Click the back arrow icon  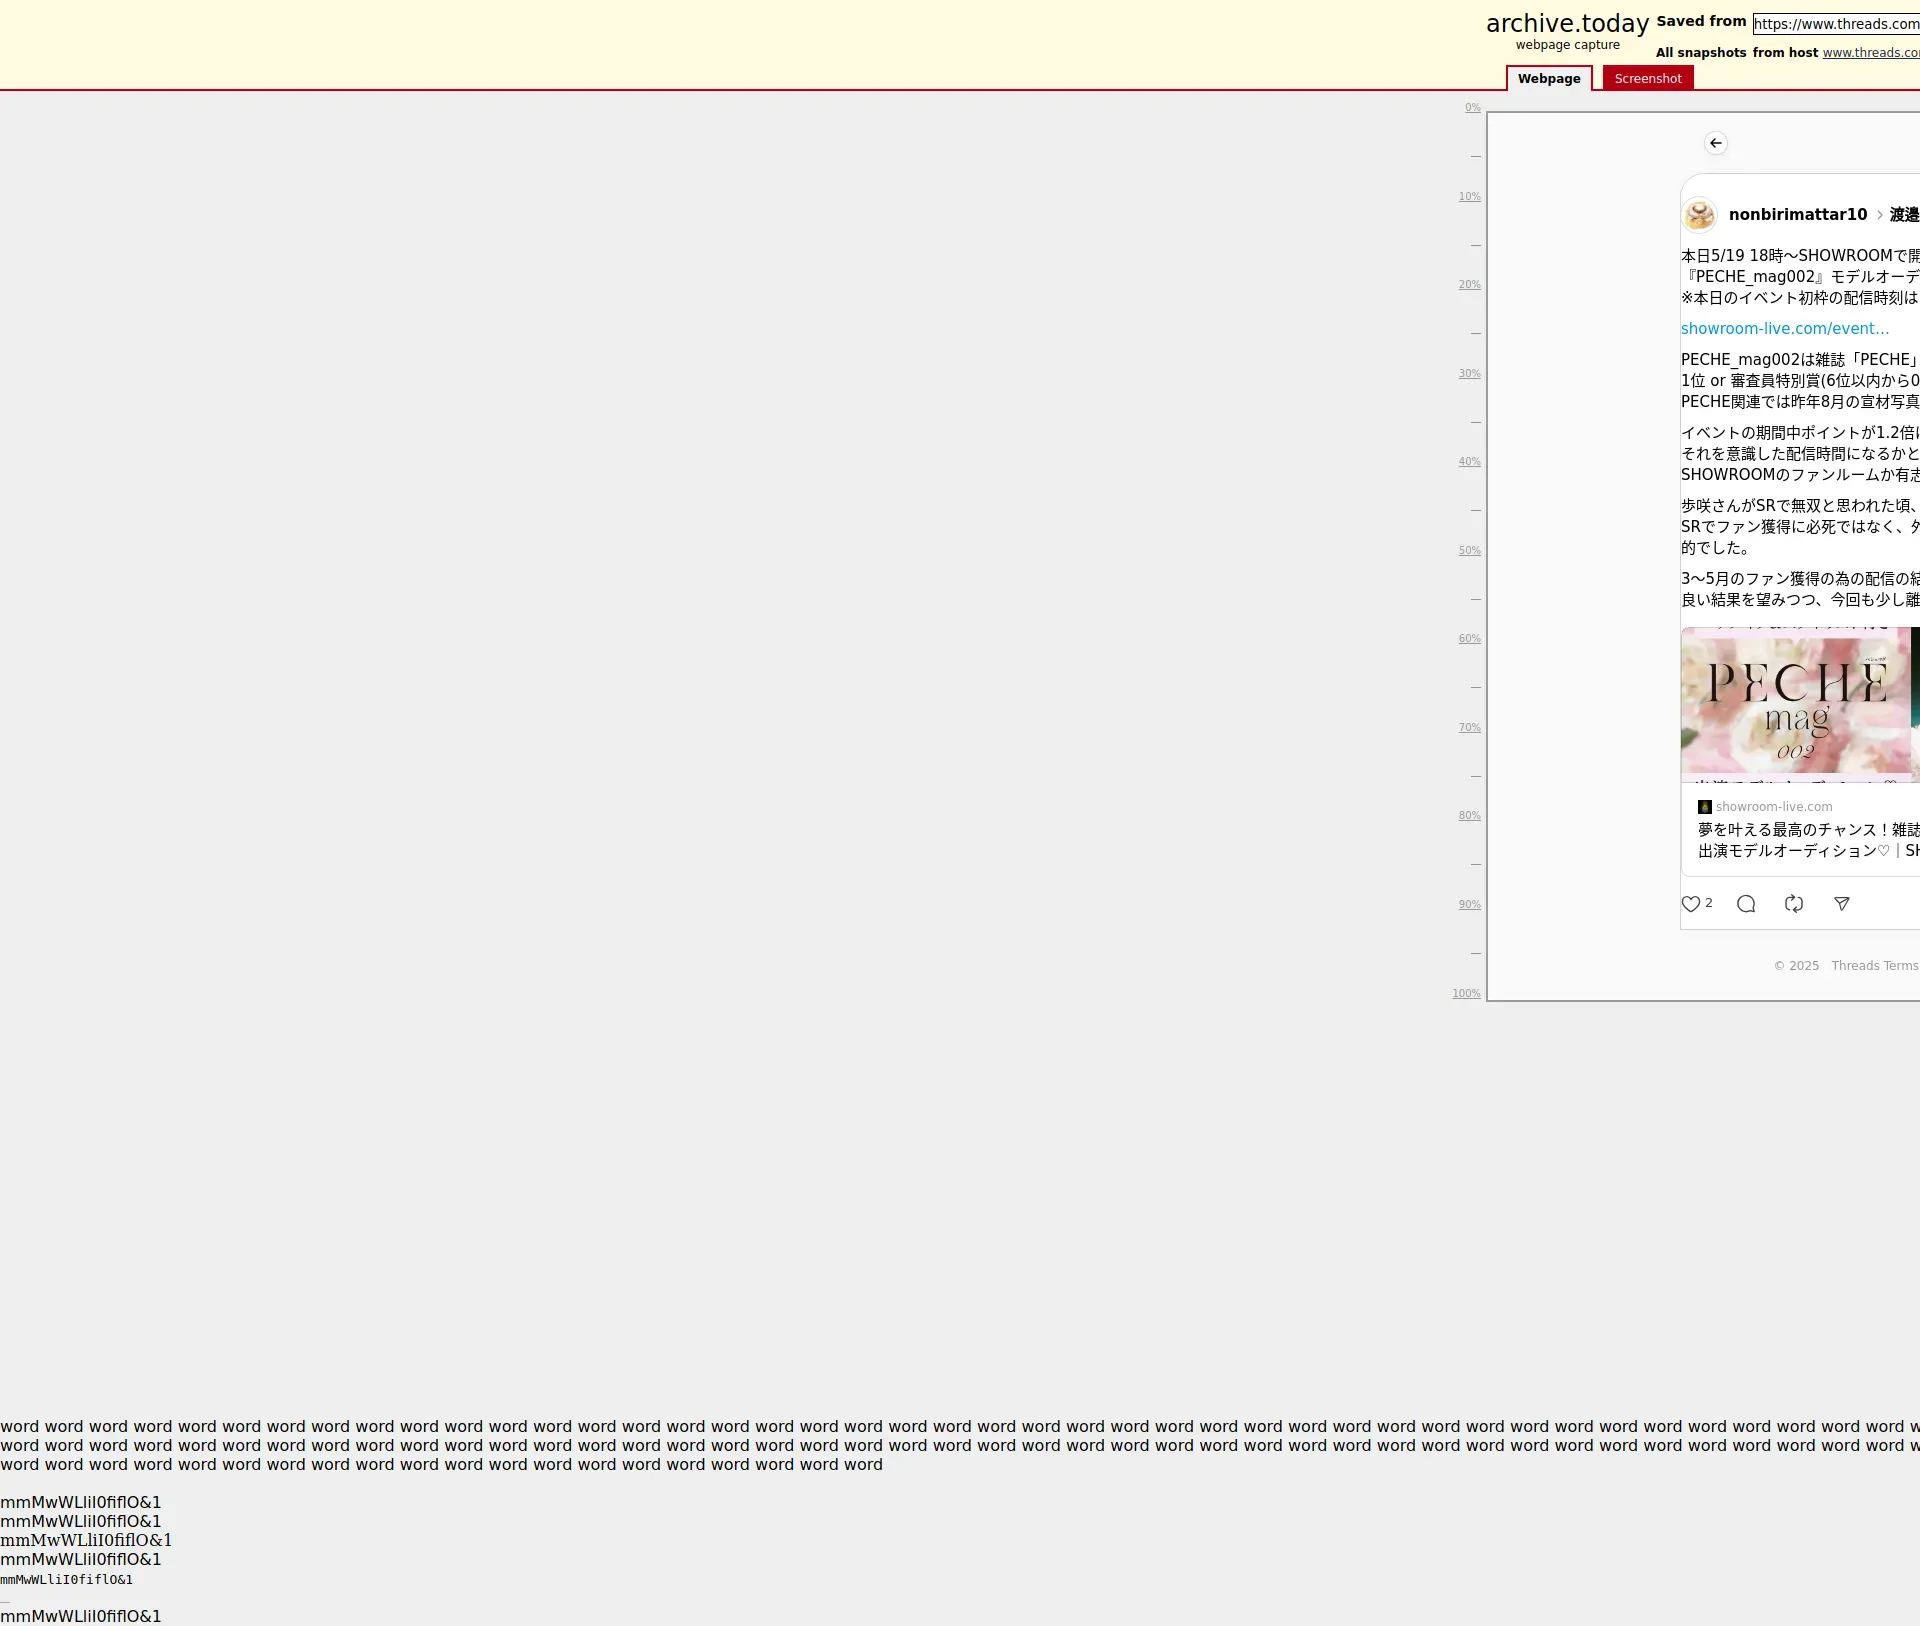1715,143
